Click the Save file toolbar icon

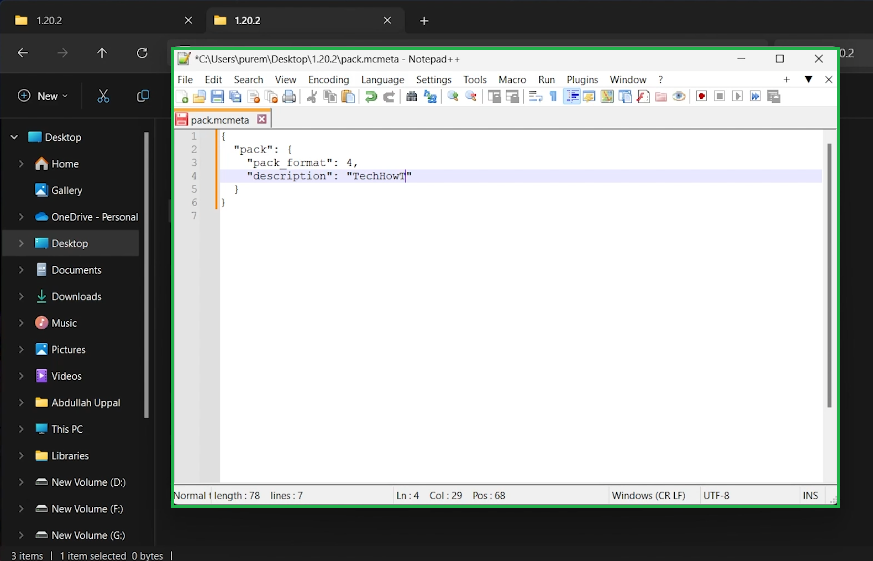217,97
